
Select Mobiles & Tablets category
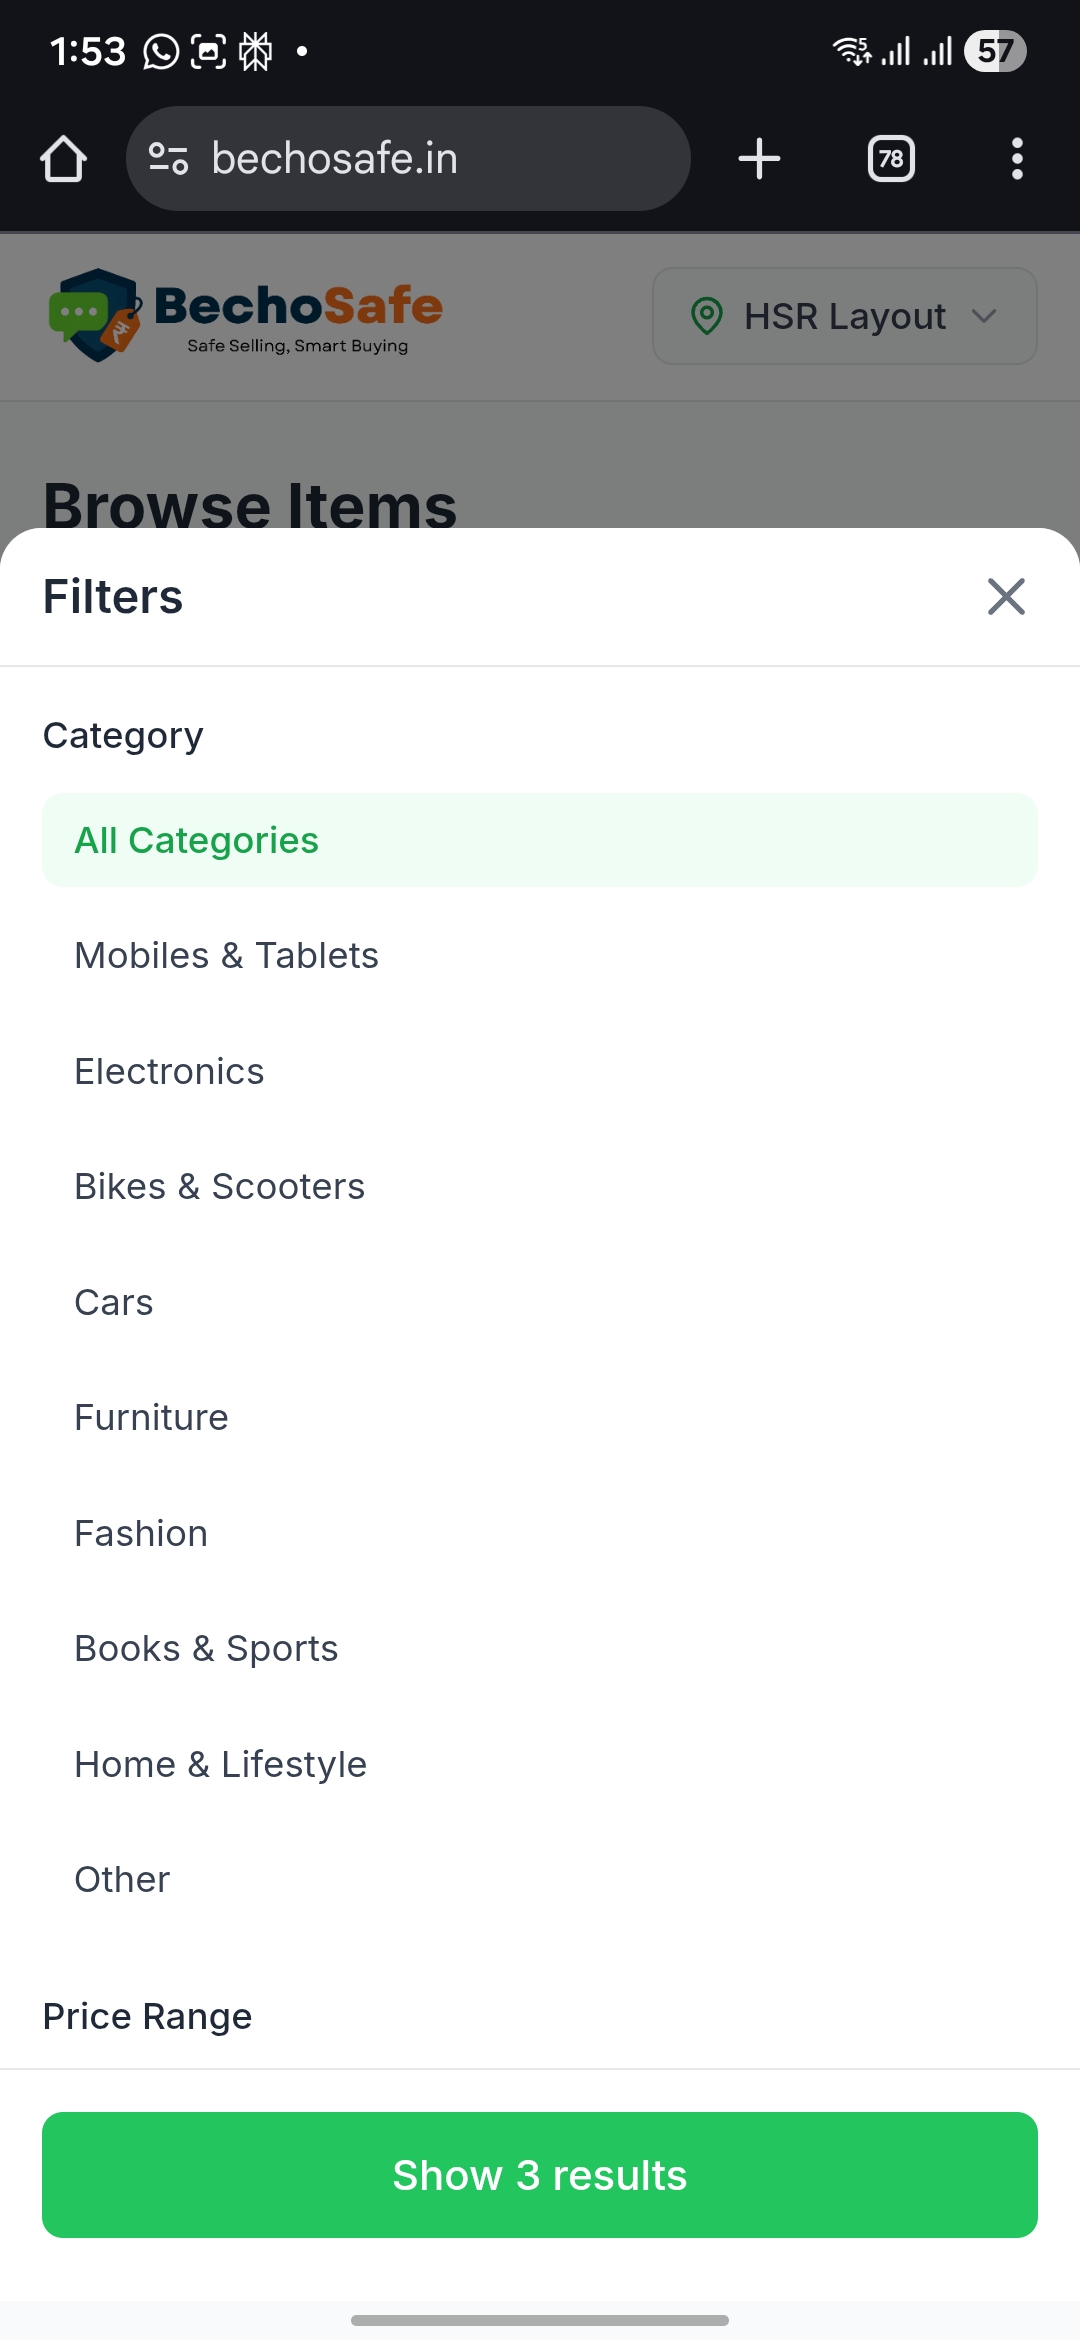click(227, 956)
